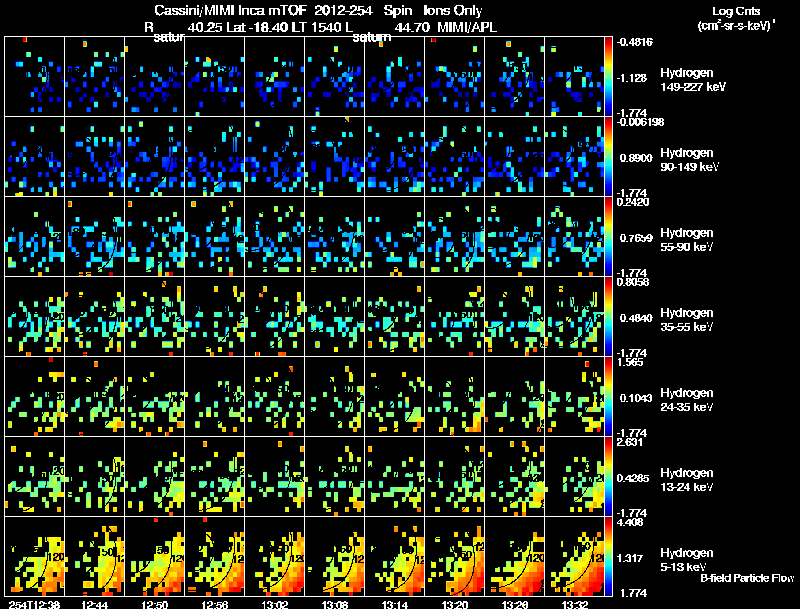800x609 pixels.
Task: Select the 'Hydrogen 5-13 keV' row label
Action: coord(687,560)
